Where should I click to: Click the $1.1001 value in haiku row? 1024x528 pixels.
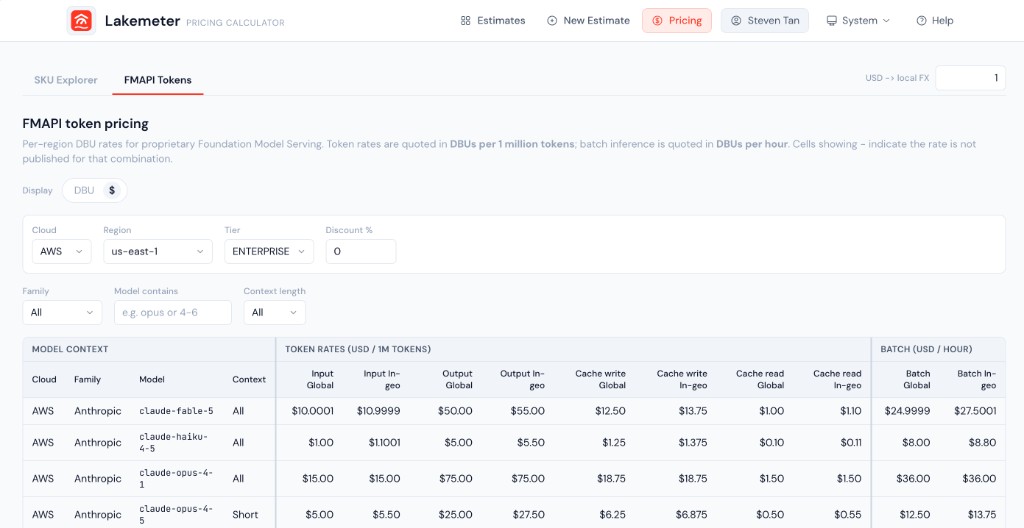[384, 442]
